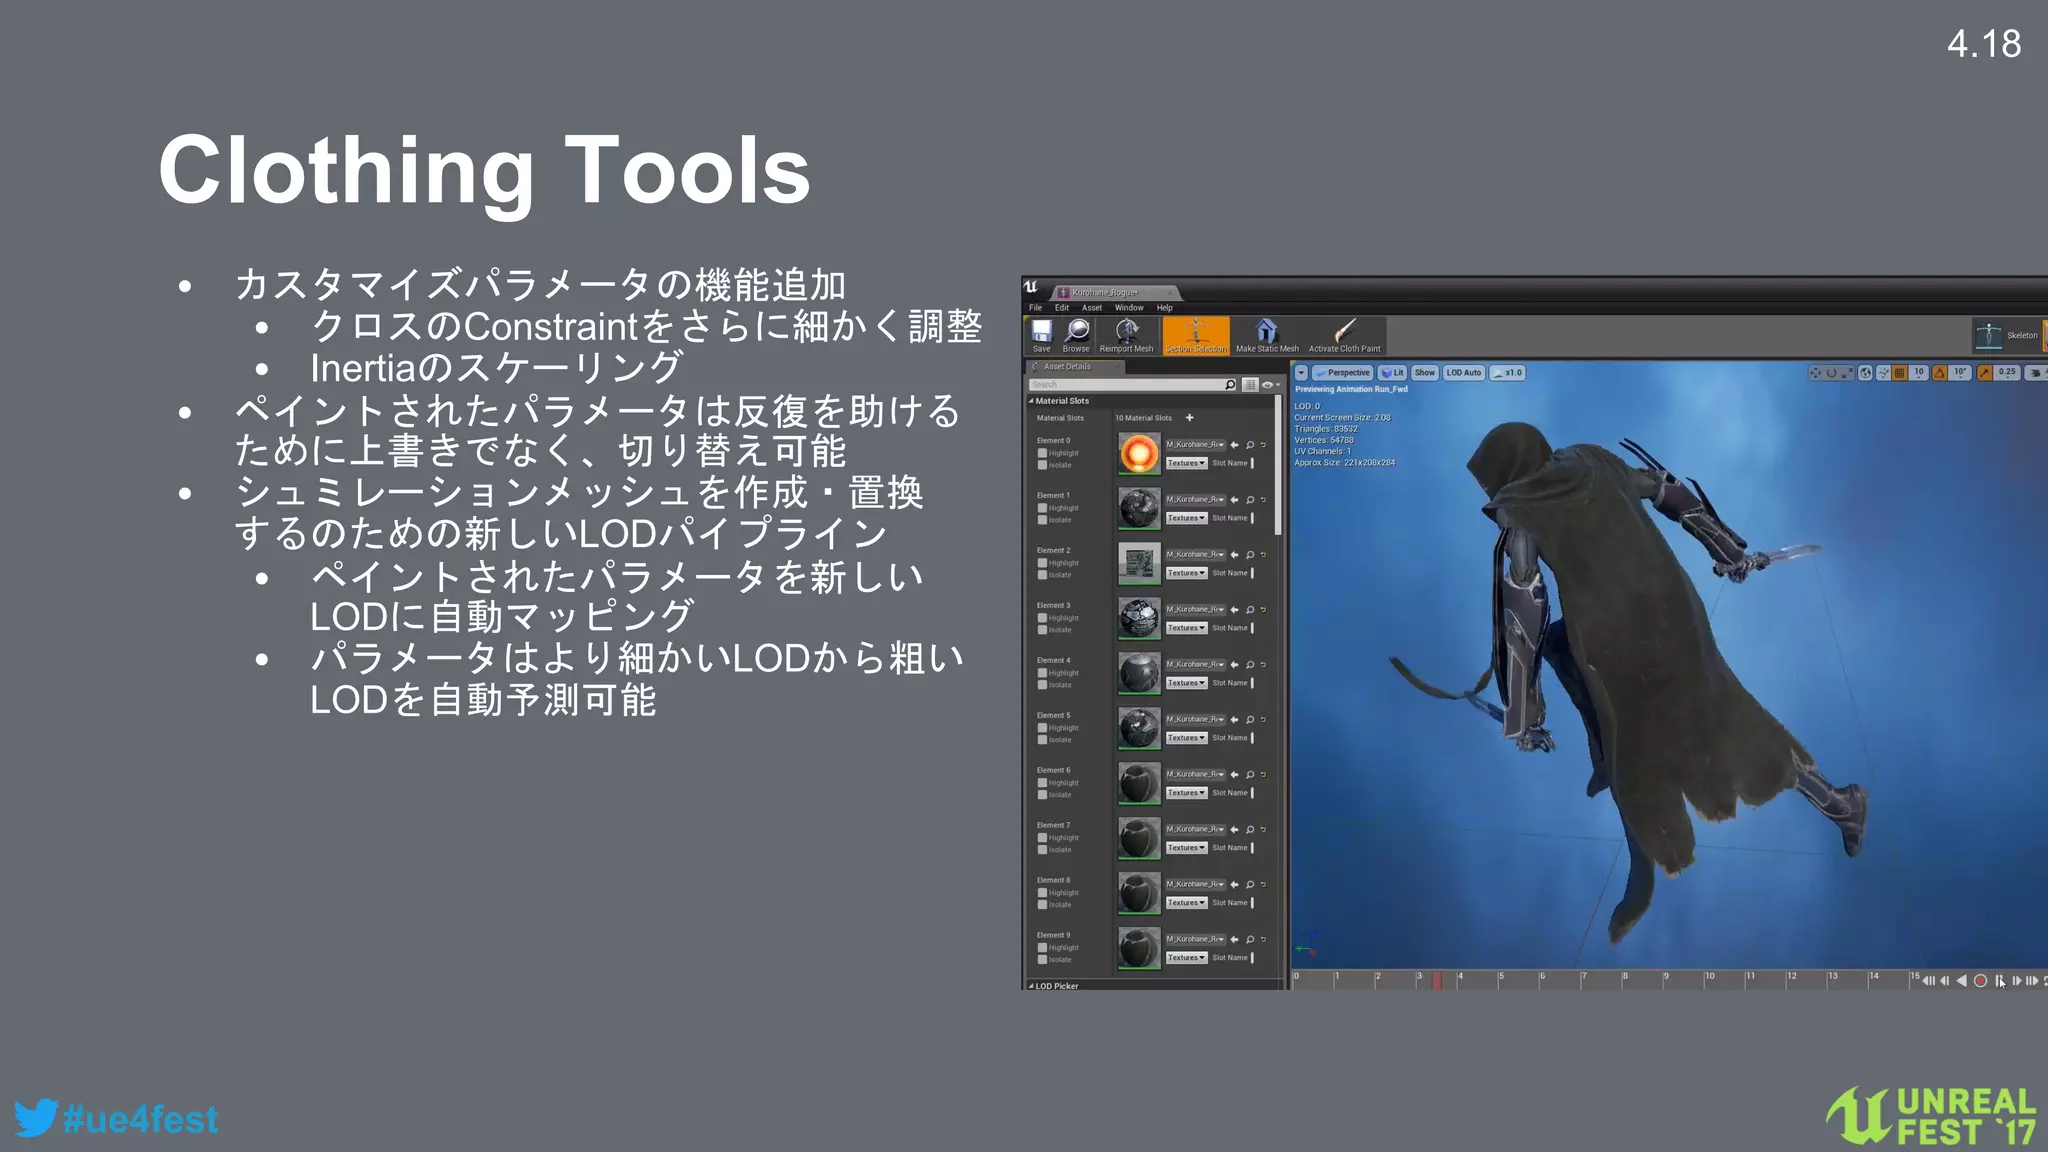Toggle rotation snapping on viewport
The image size is (2048, 1152).
click(x=1940, y=373)
